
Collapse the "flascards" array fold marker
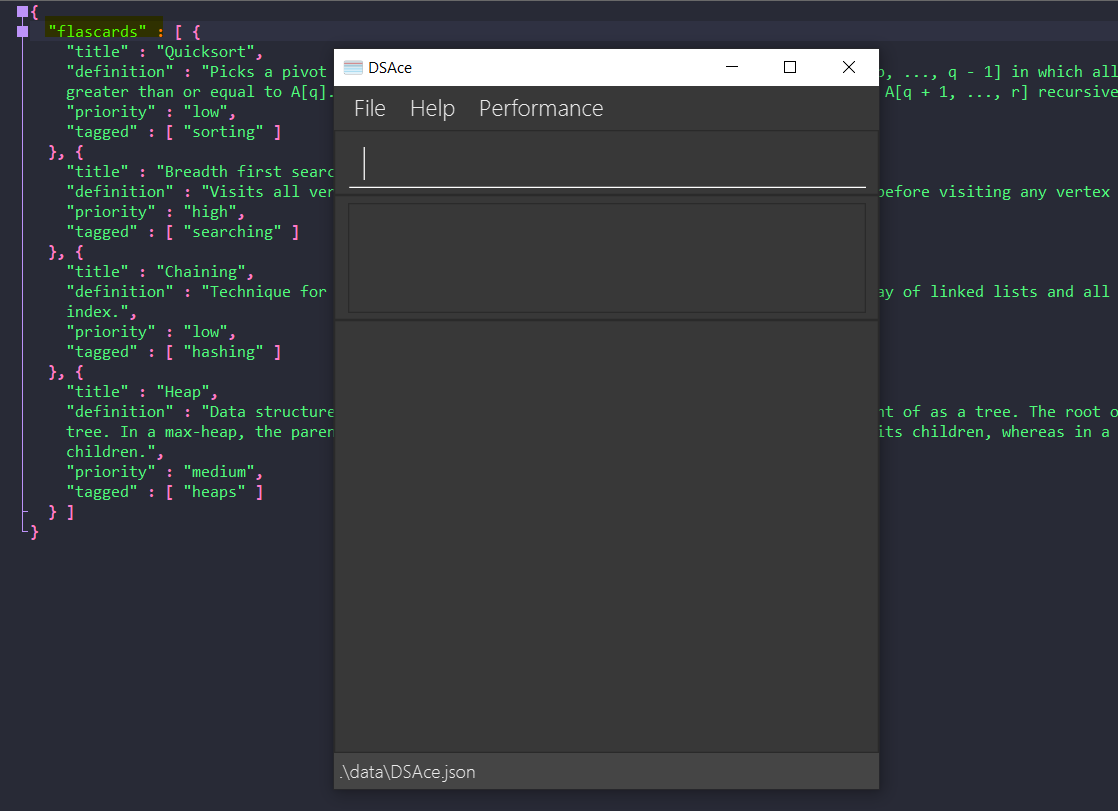coord(22,31)
